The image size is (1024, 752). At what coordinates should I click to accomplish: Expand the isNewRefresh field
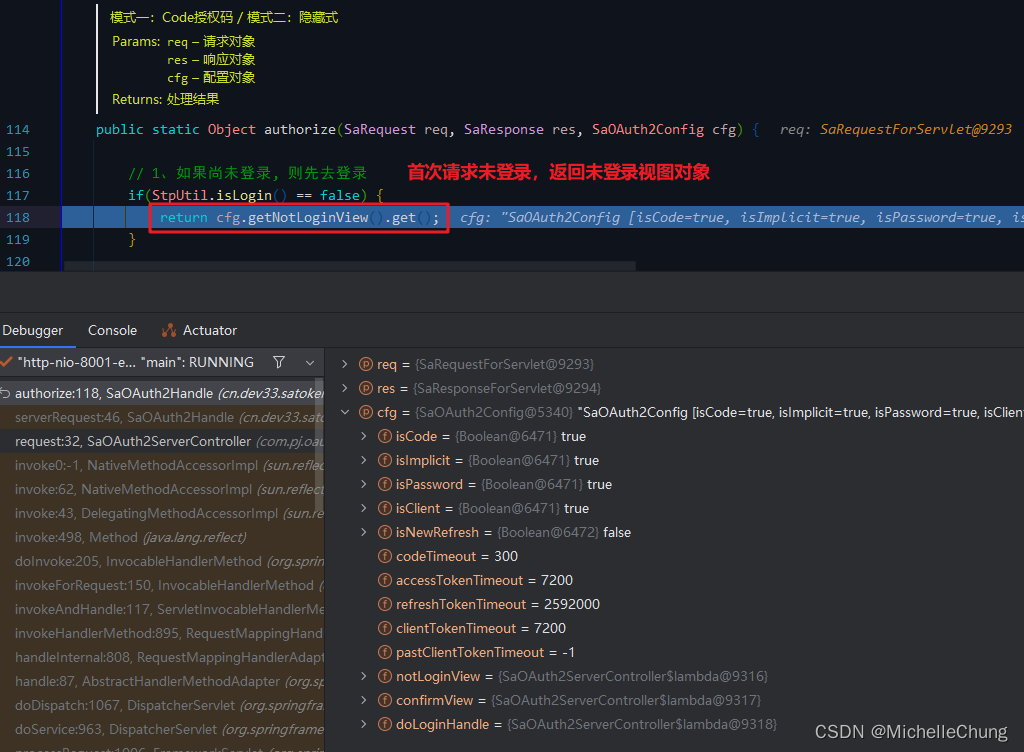tap(364, 532)
